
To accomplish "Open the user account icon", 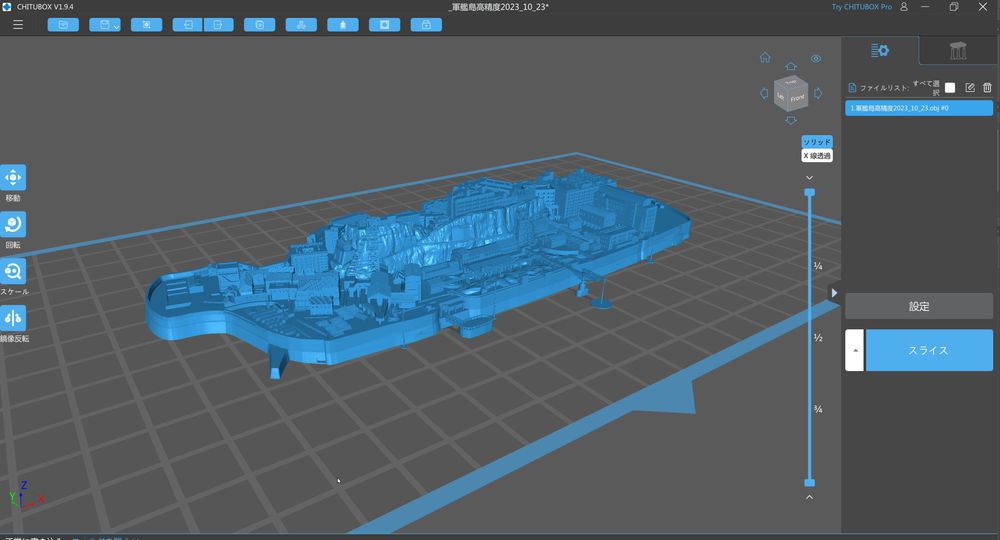I will pos(904,7).
